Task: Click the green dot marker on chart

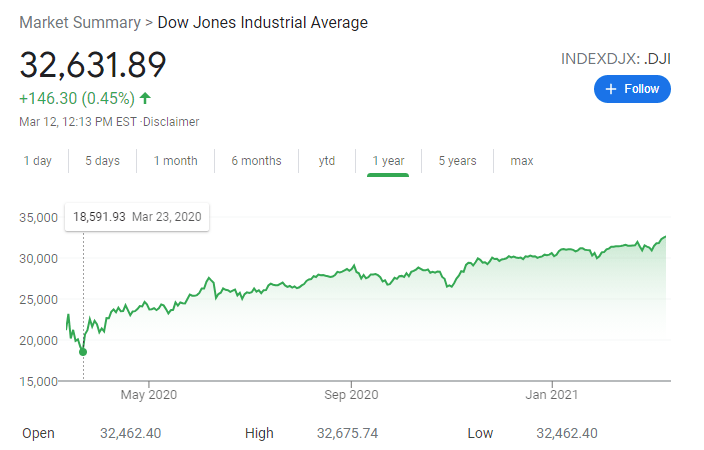Action: (83, 351)
